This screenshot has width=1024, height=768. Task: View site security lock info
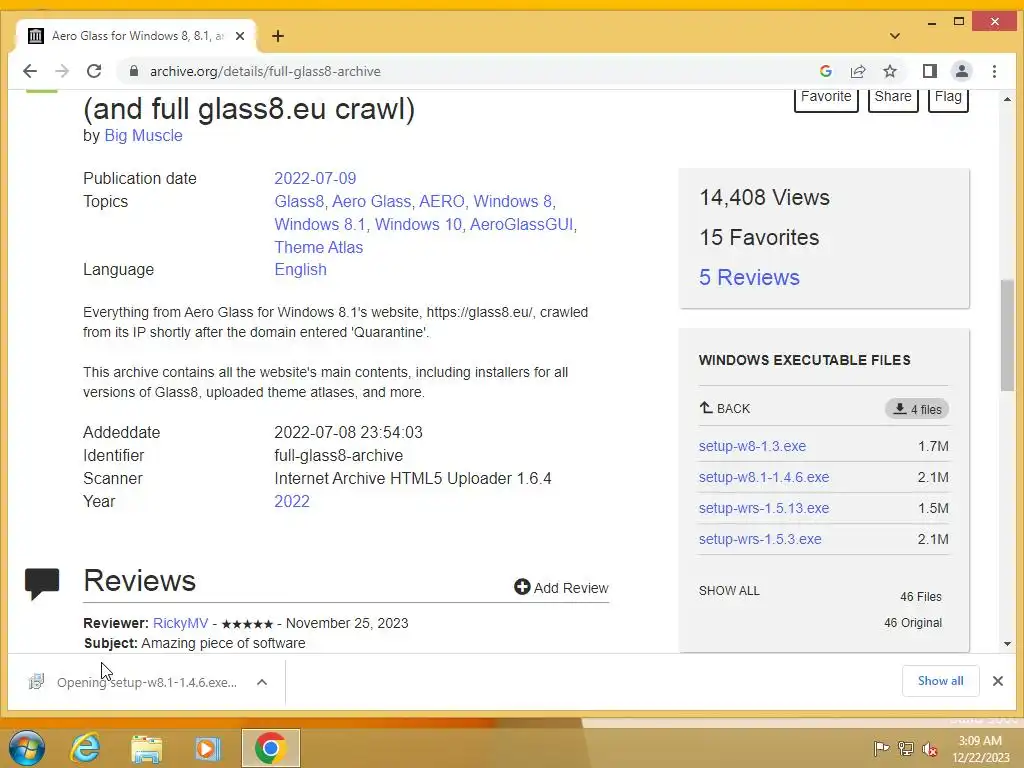pos(134,71)
